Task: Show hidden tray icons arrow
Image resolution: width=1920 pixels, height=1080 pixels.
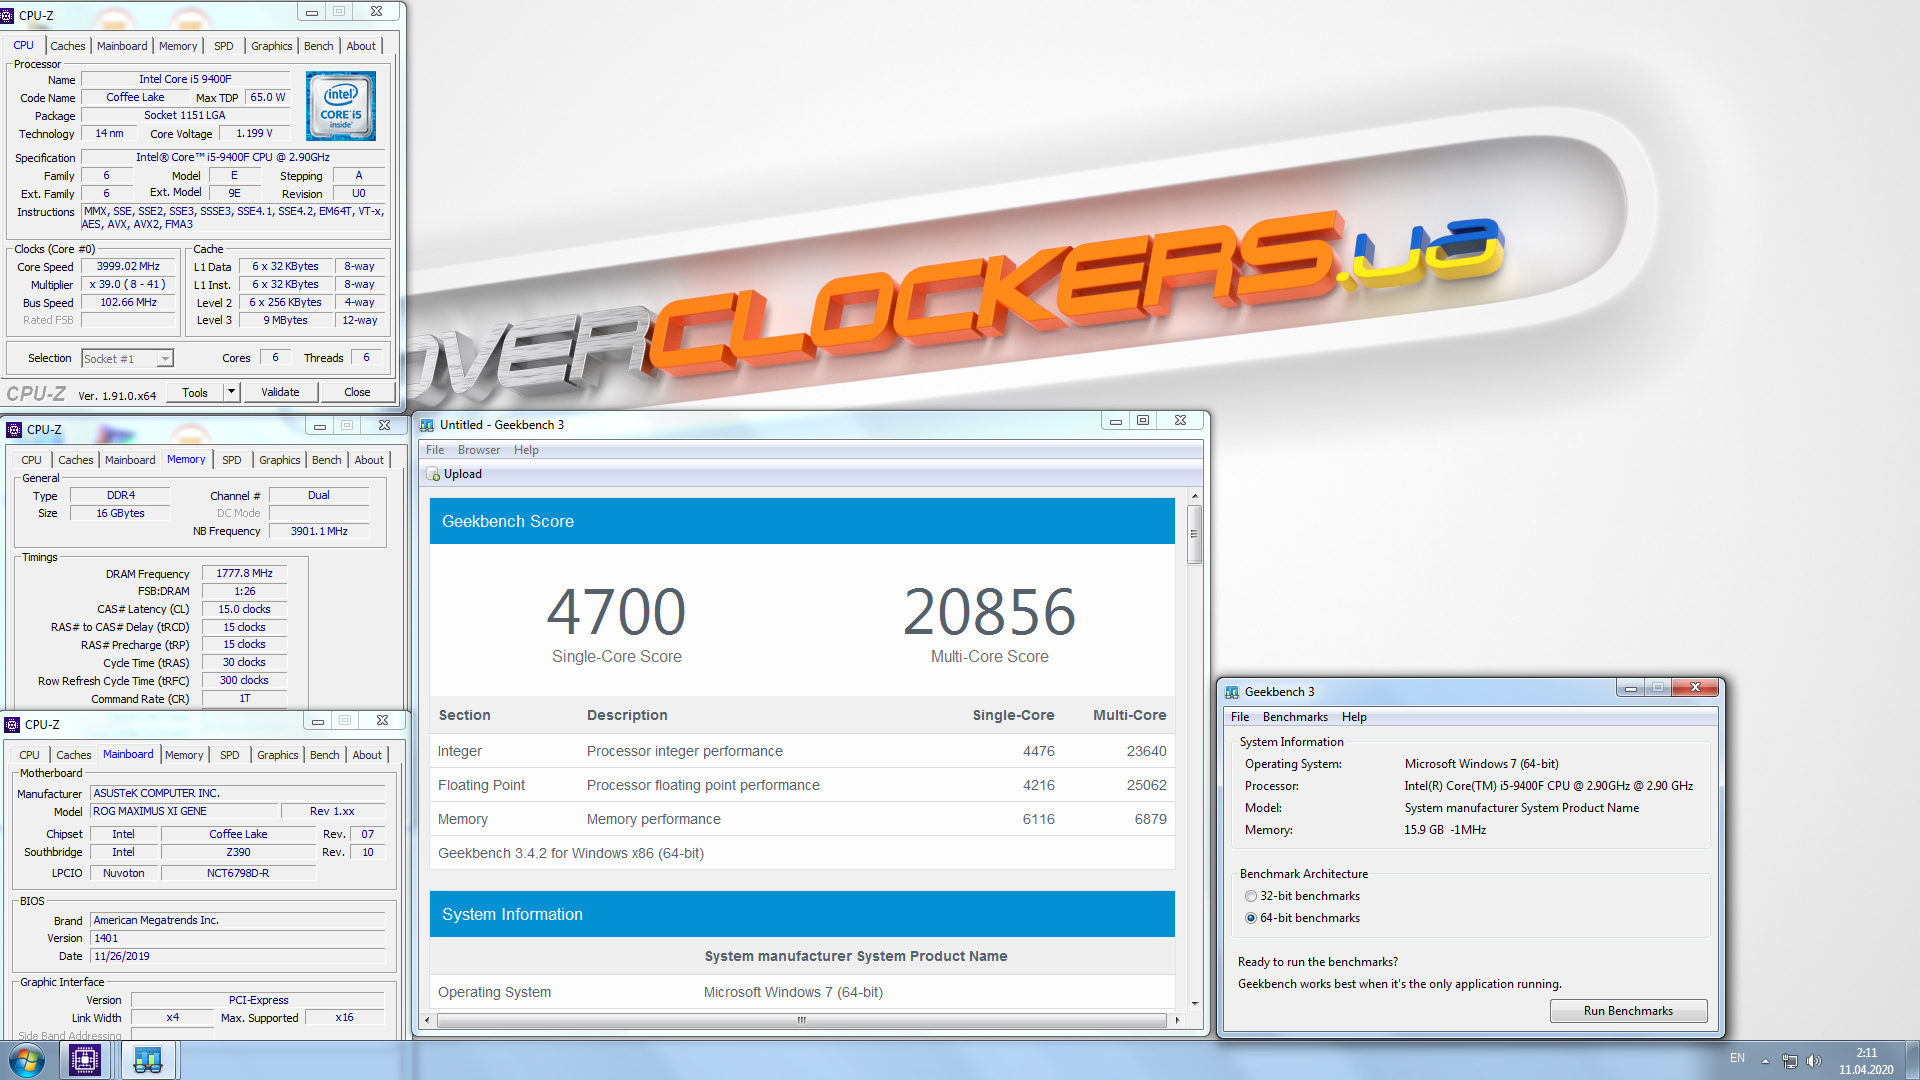Action: (x=1765, y=1060)
